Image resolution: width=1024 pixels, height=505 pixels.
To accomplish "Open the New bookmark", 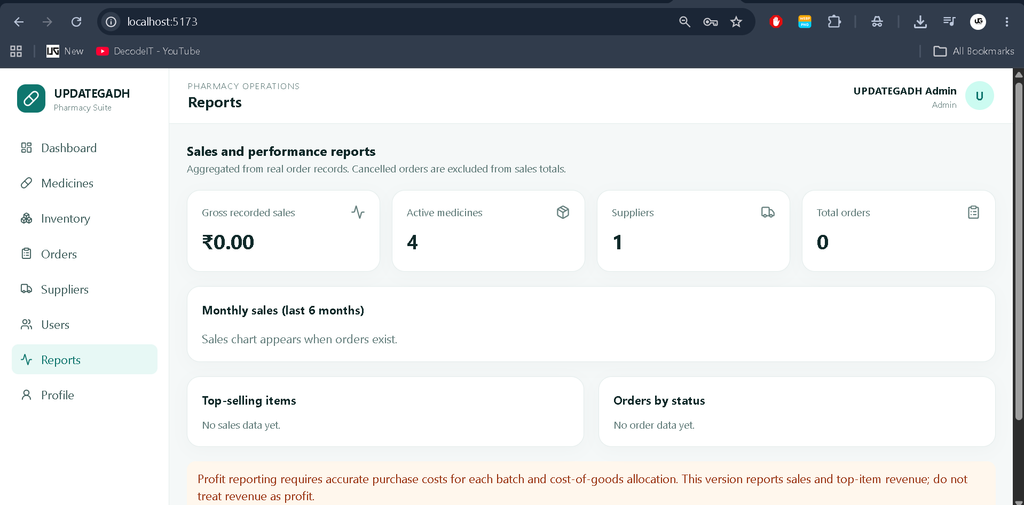I will (65, 51).
